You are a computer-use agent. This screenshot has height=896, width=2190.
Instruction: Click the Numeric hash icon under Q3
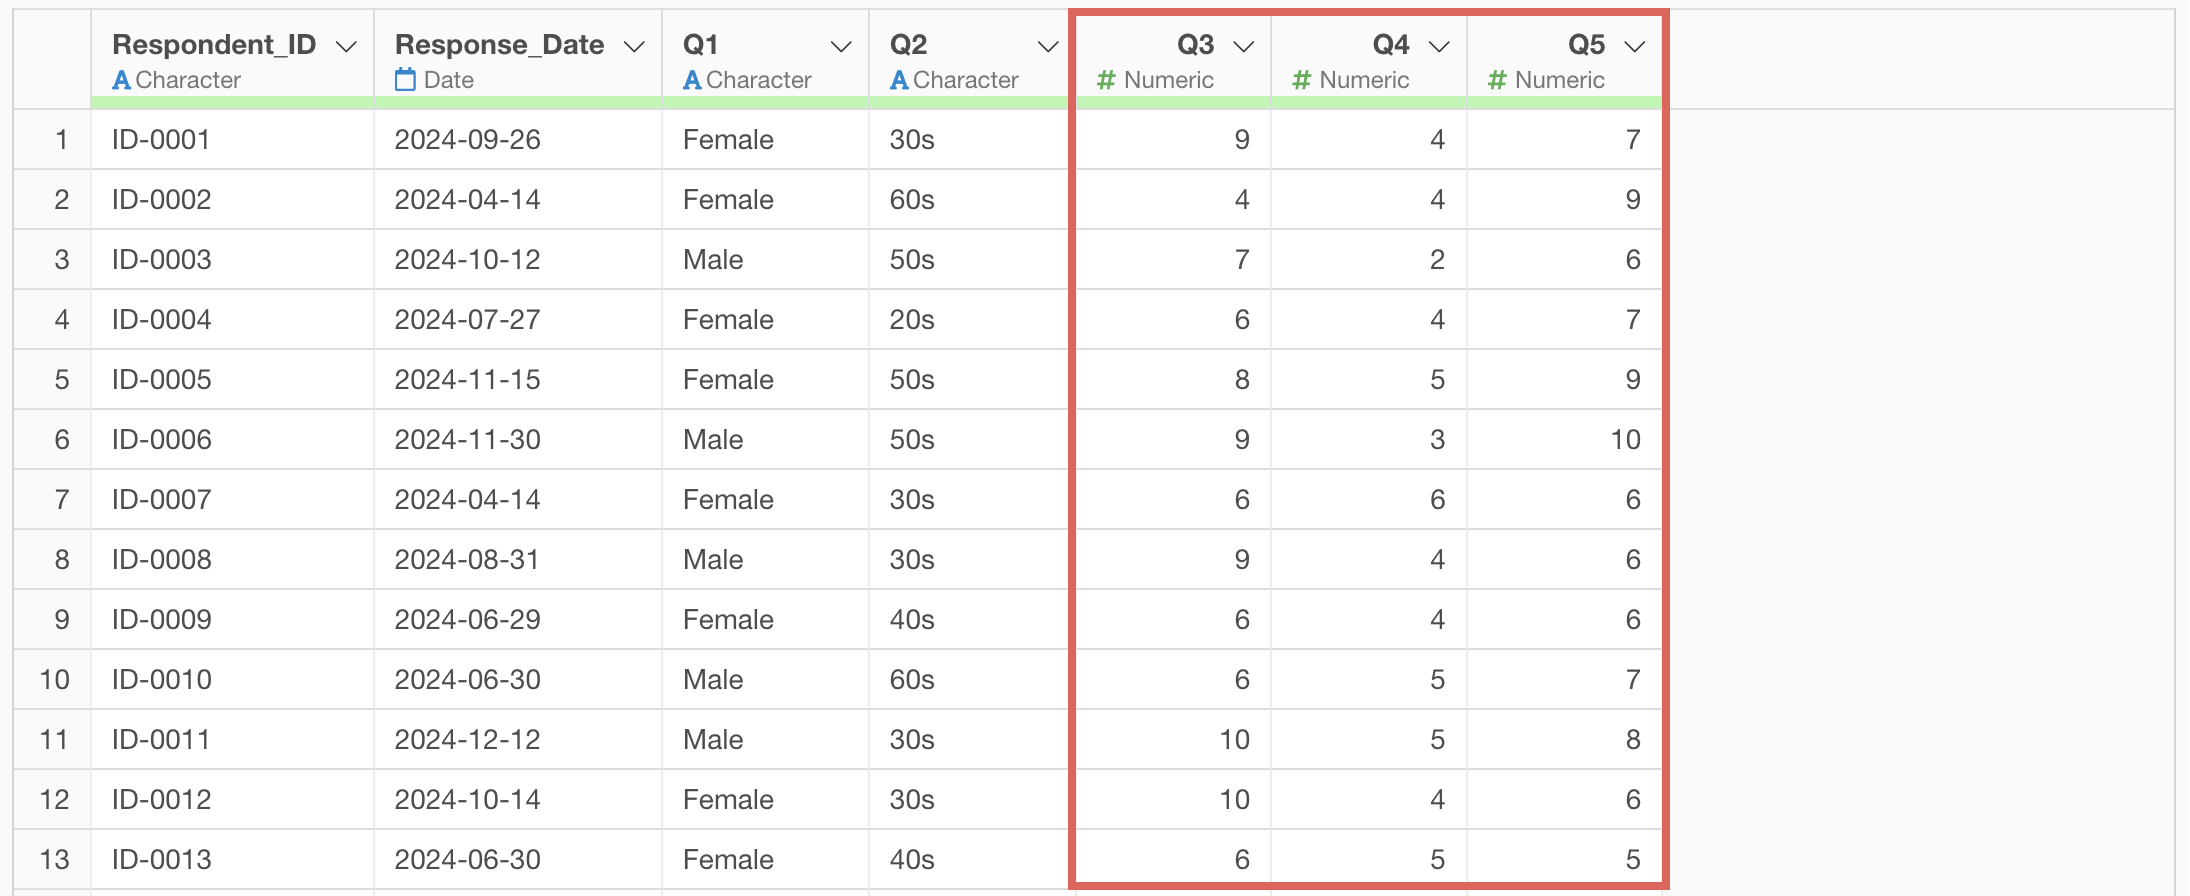(1106, 80)
